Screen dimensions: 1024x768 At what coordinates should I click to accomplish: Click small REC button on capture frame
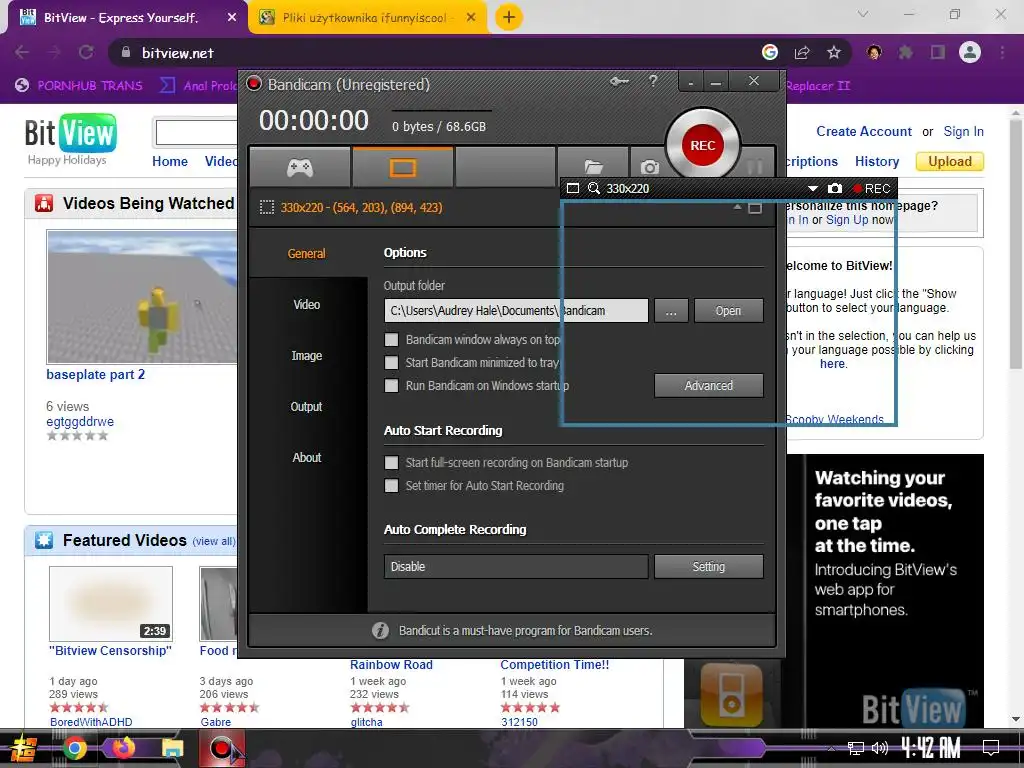pos(872,189)
